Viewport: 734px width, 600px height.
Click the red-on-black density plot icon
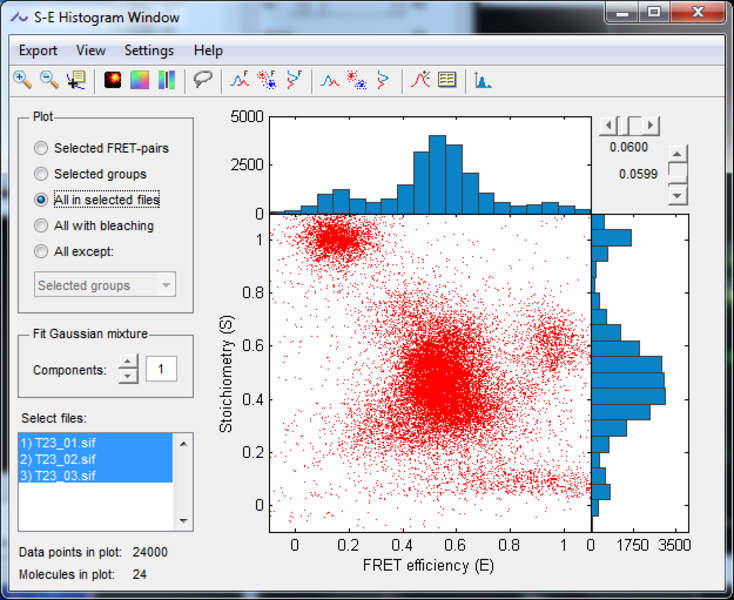tap(112, 80)
